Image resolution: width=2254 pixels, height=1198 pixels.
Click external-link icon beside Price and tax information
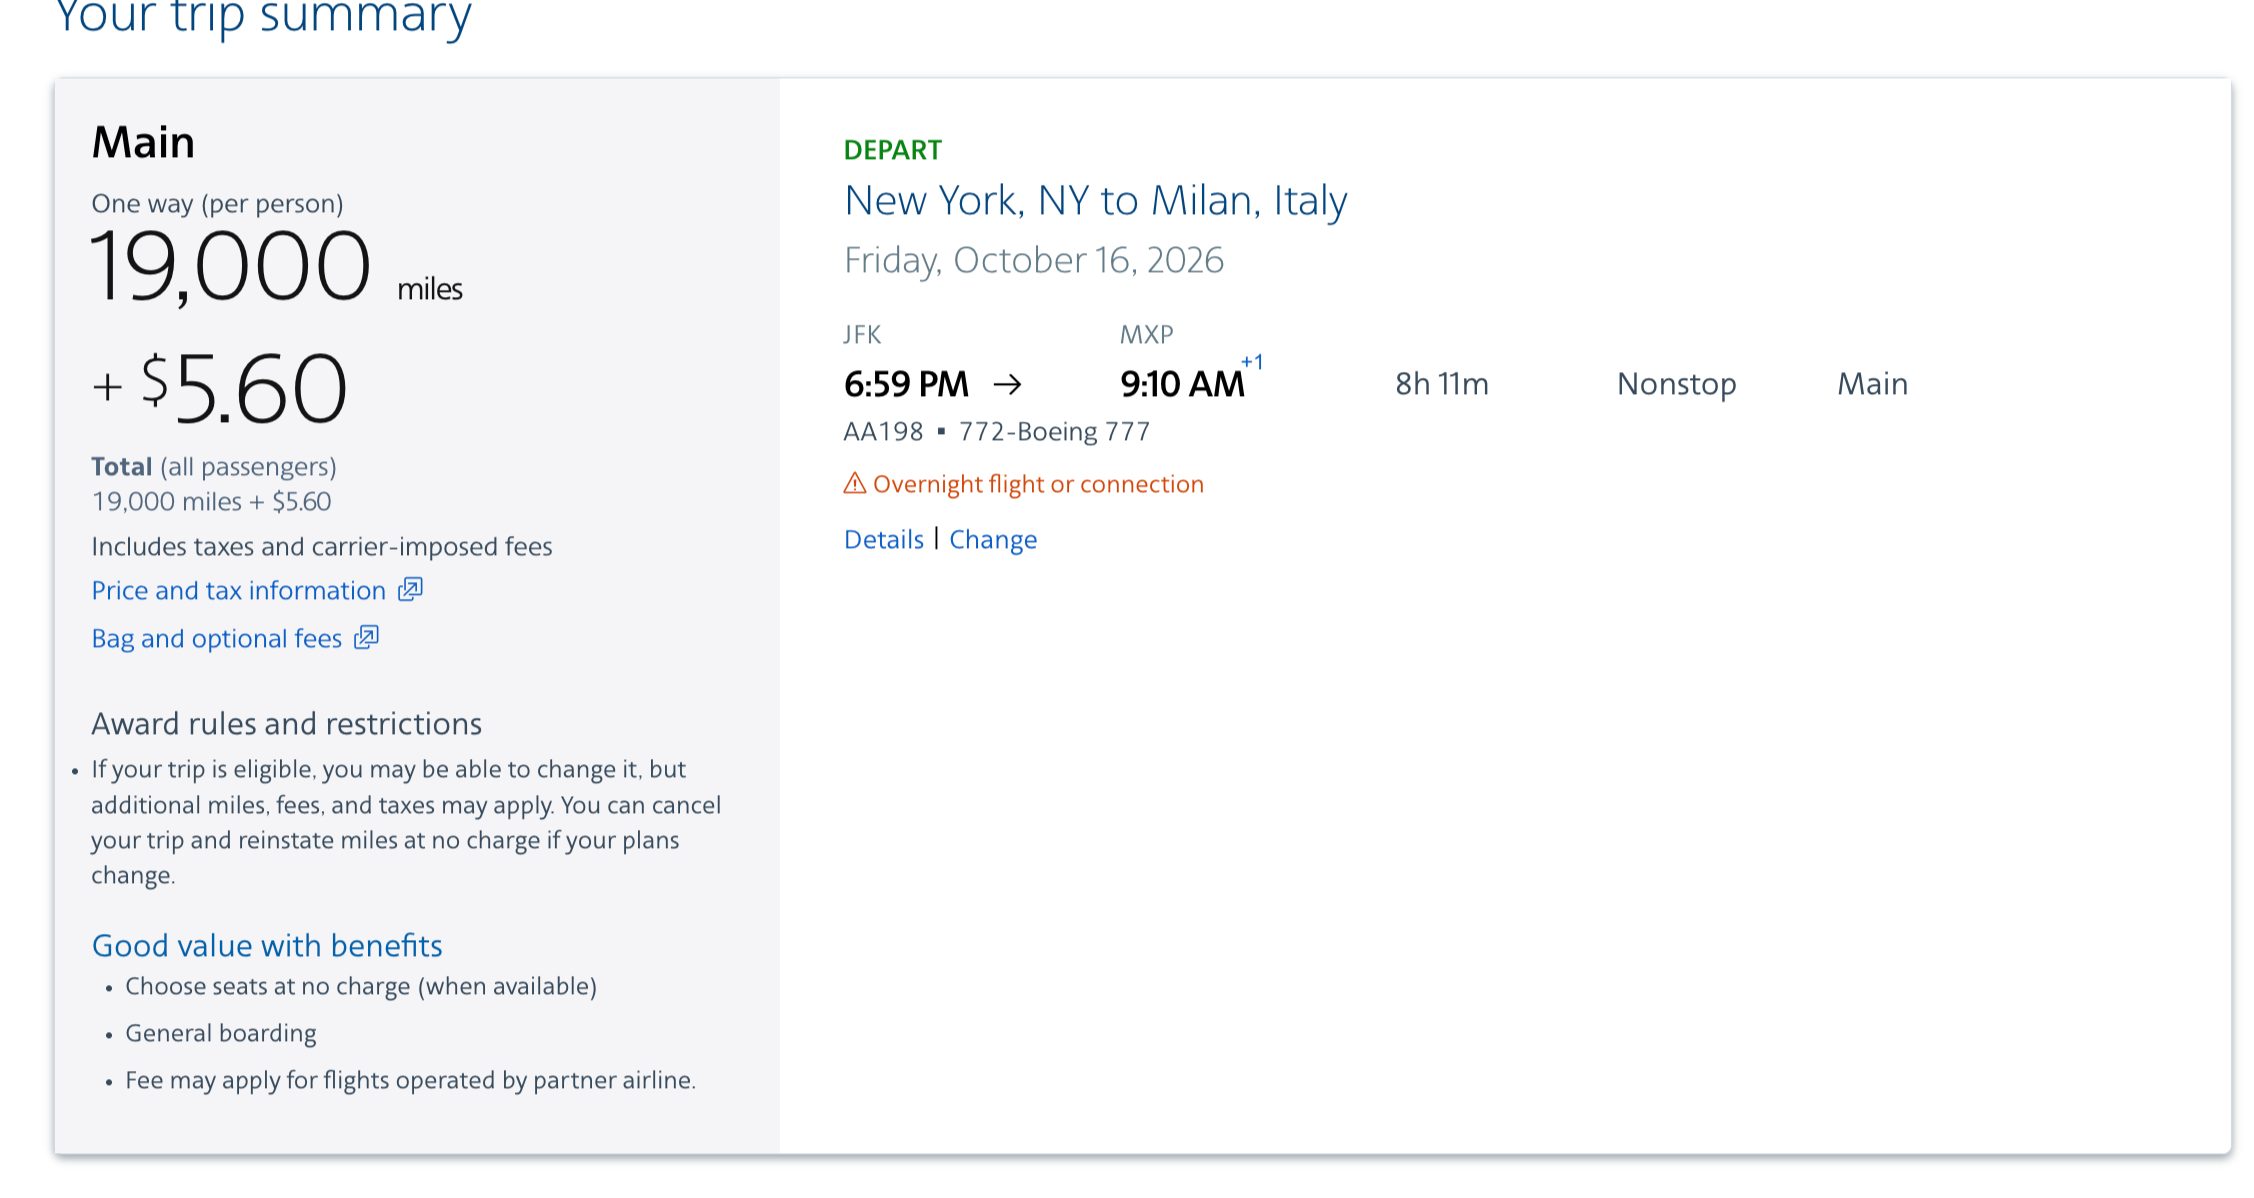(411, 589)
